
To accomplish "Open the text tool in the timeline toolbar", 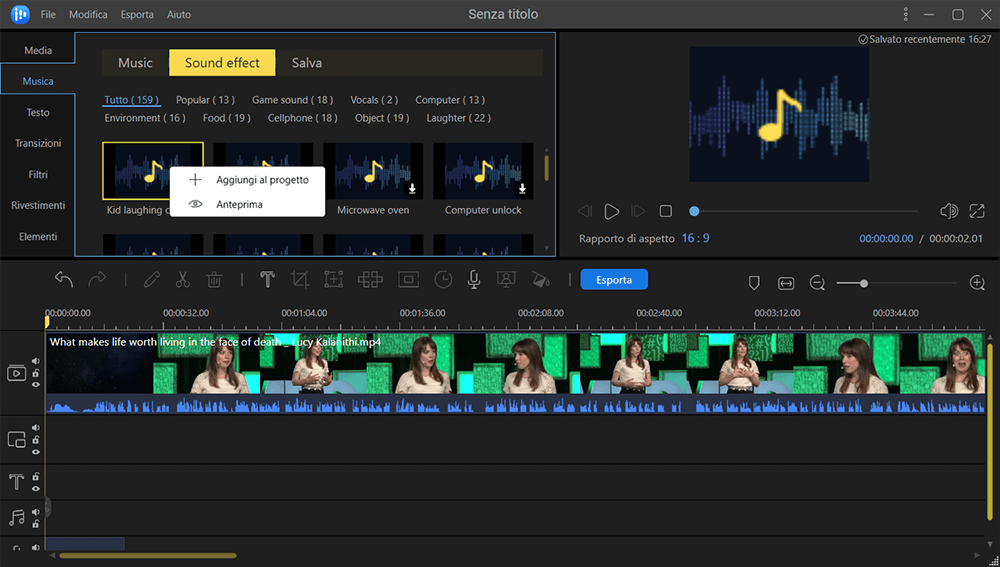I will pyautogui.click(x=267, y=280).
